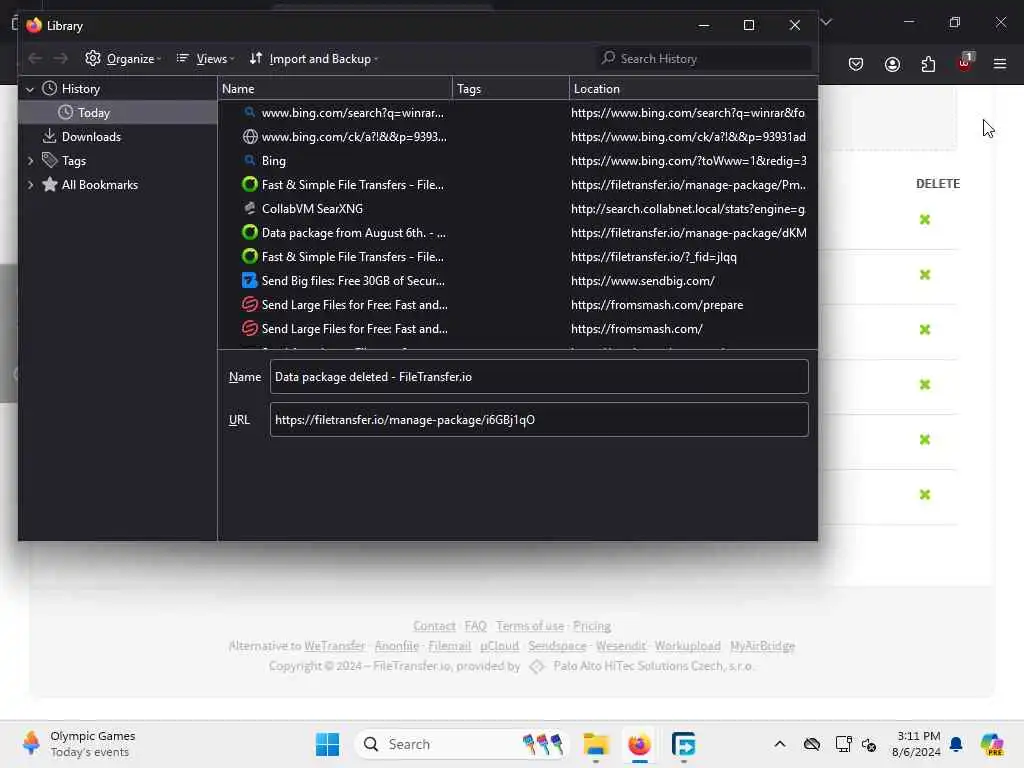The width and height of the screenshot is (1024, 768).
Task: Click the CollabVM SearXNG favicon
Action: click(x=249, y=209)
